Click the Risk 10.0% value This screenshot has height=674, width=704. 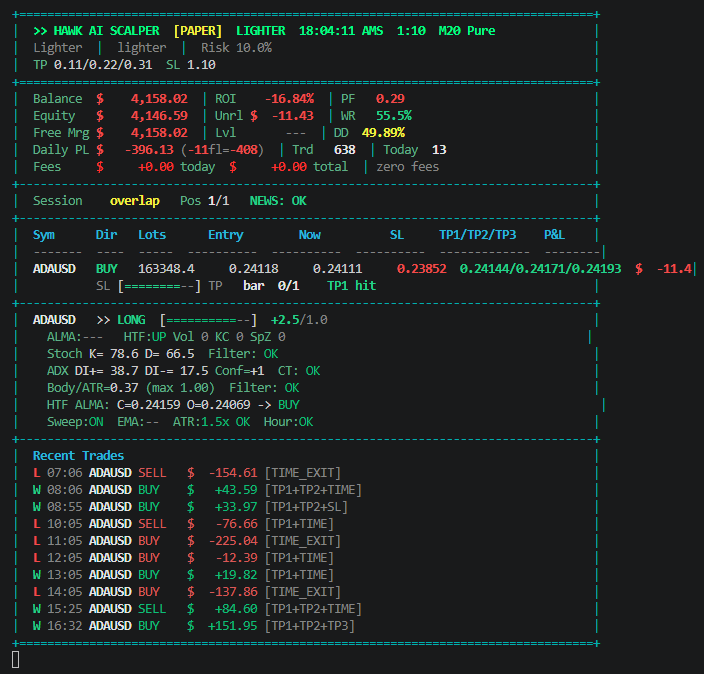[236, 48]
